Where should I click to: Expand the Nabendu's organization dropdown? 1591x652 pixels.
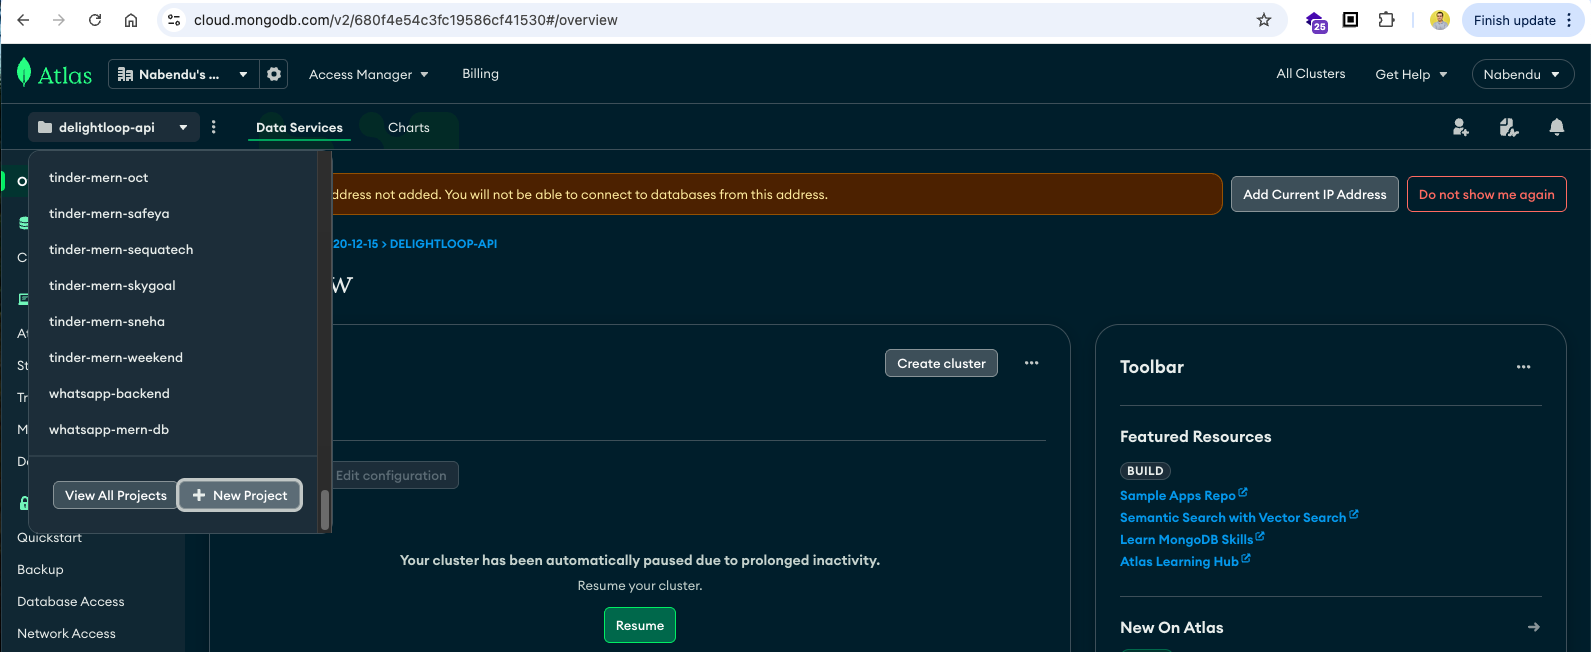pyautogui.click(x=182, y=74)
